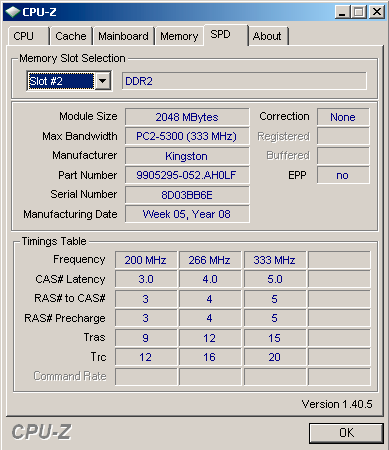The image size is (389, 450).
Task: Click the empty Registered field
Action: click(343, 136)
